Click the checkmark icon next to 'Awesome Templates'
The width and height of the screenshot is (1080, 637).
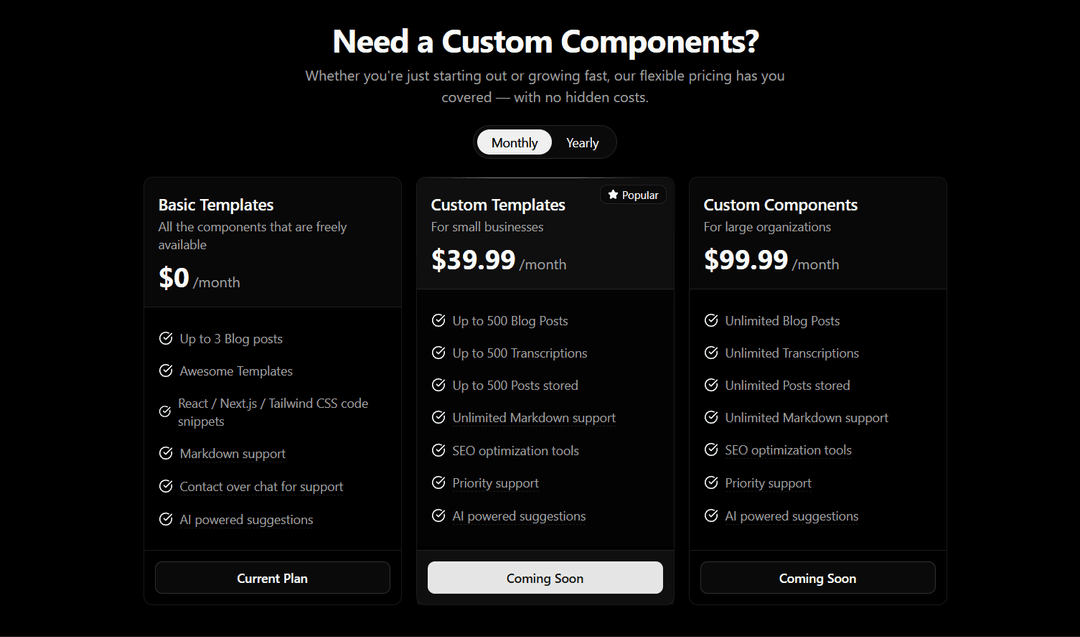(165, 371)
